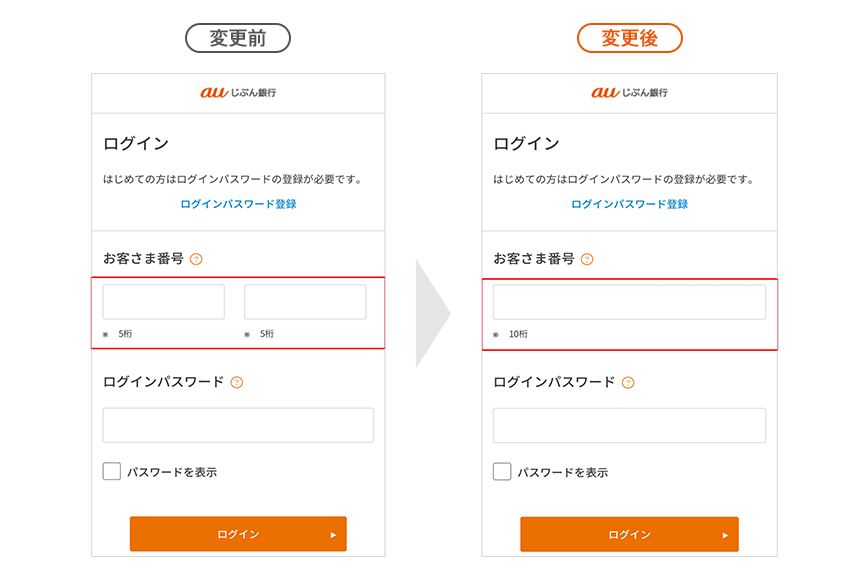Click the au じぶん銀行 logo in 変更後 panel

[629, 93]
